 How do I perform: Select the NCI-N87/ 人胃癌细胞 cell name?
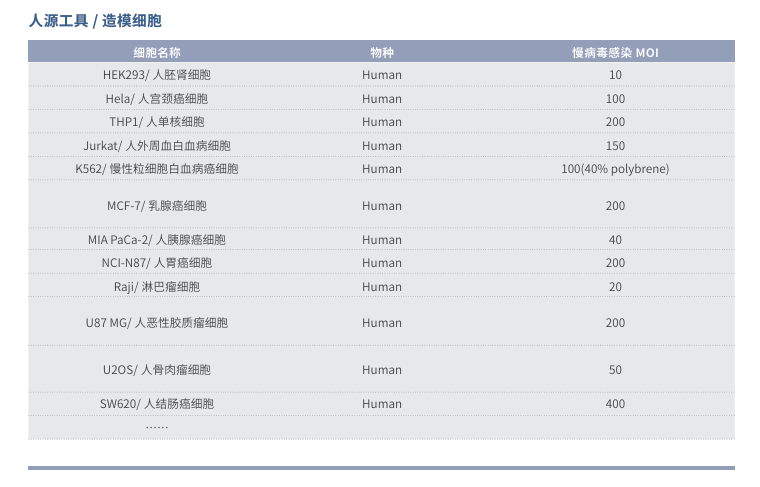pos(157,263)
